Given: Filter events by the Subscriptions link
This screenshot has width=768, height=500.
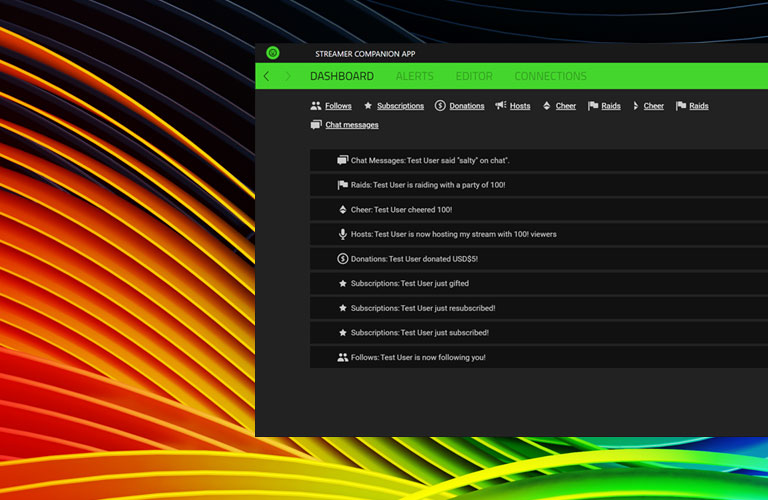Looking at the screenshot, I should pos(400,106).
